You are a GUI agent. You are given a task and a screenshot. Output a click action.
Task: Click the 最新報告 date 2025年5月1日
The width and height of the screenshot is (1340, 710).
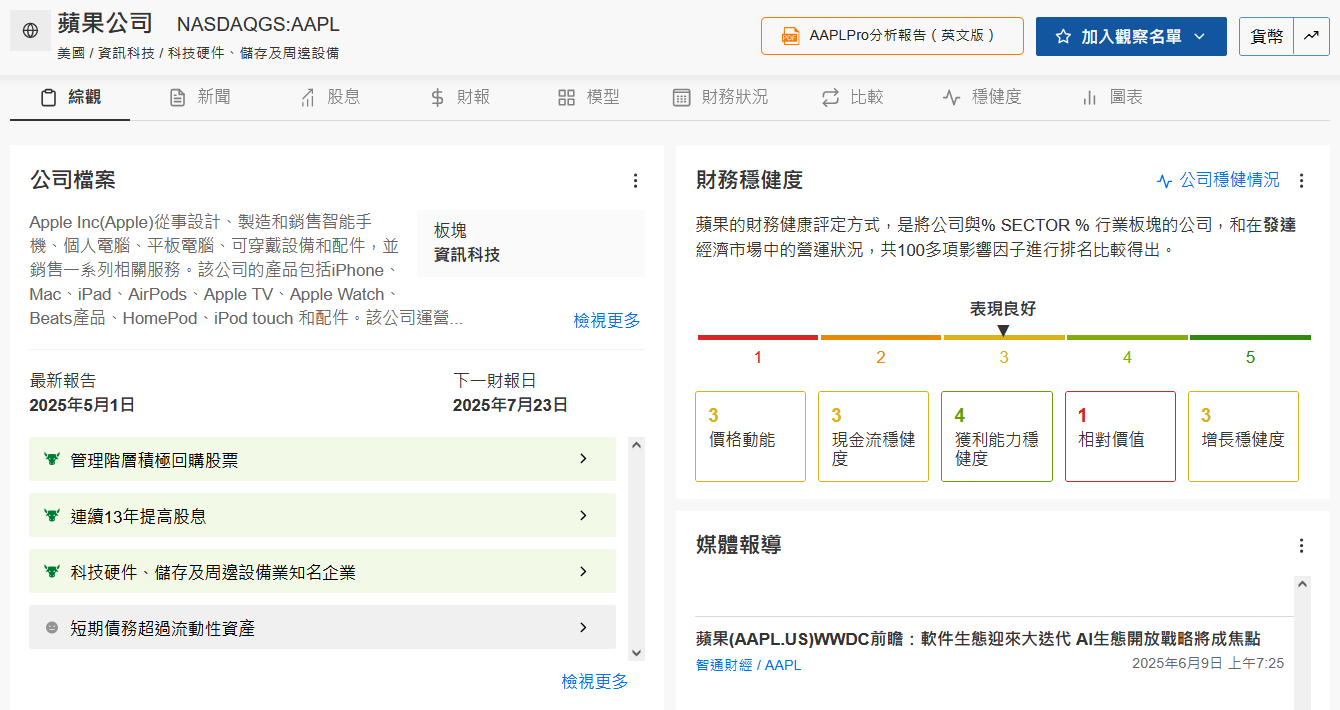point(82,405)
